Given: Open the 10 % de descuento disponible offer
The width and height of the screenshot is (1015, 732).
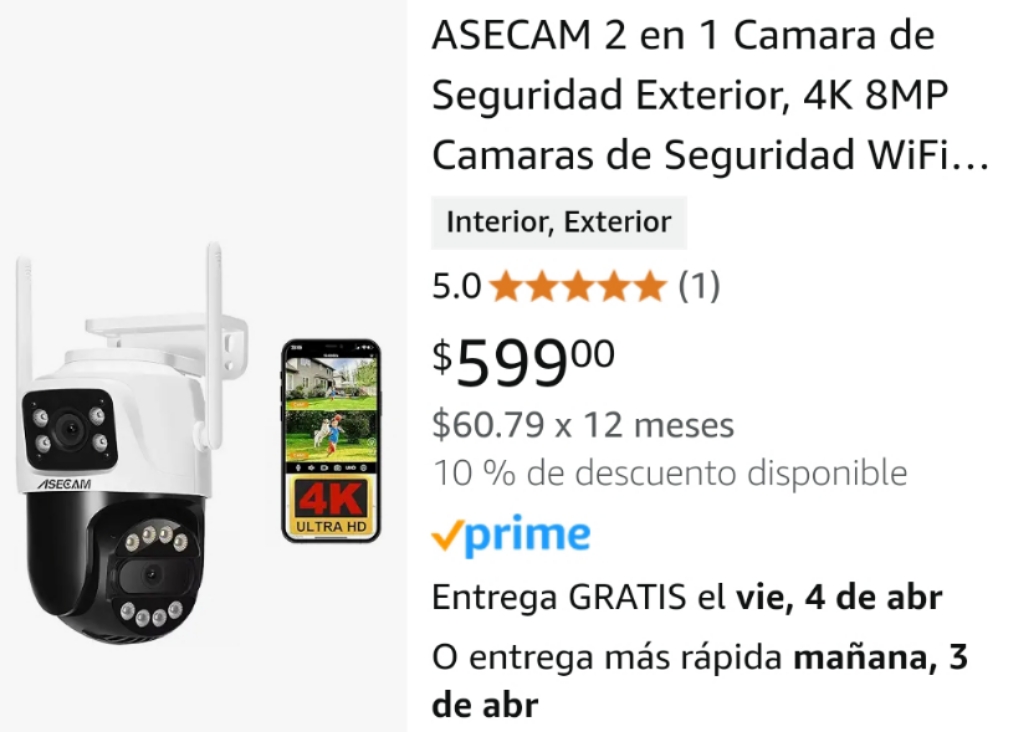Looking at the screenshot, I should [670, 472].
